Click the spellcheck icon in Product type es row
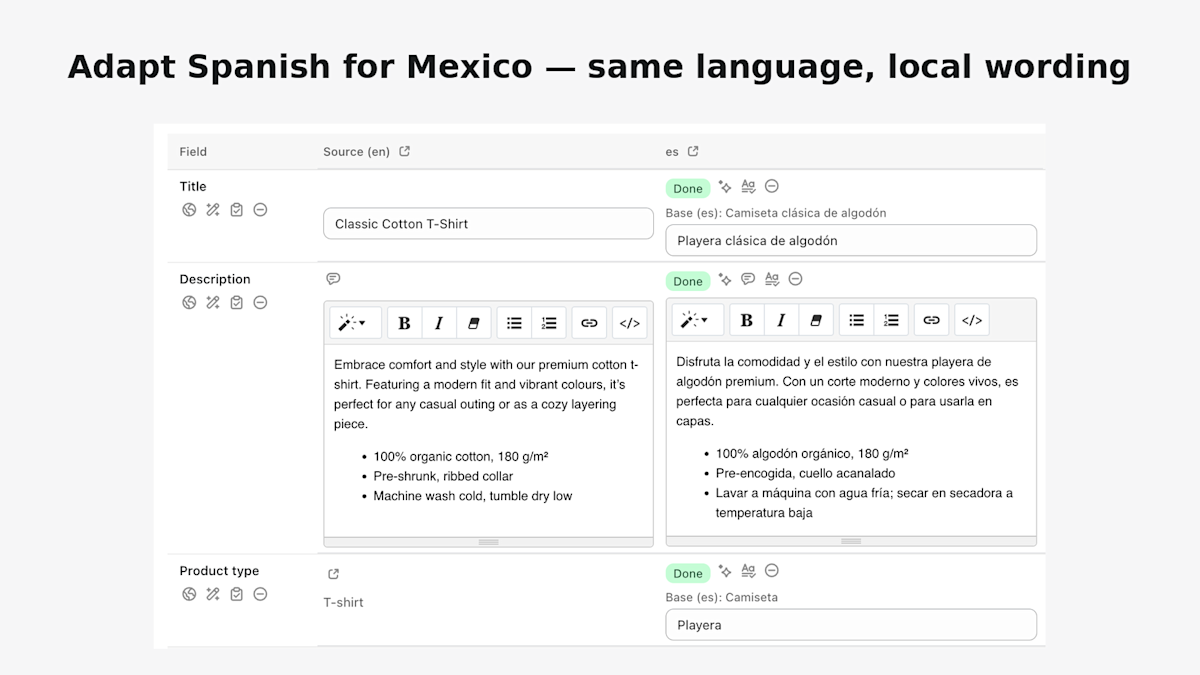This screenshot has height=675, width=1200. 748,571
